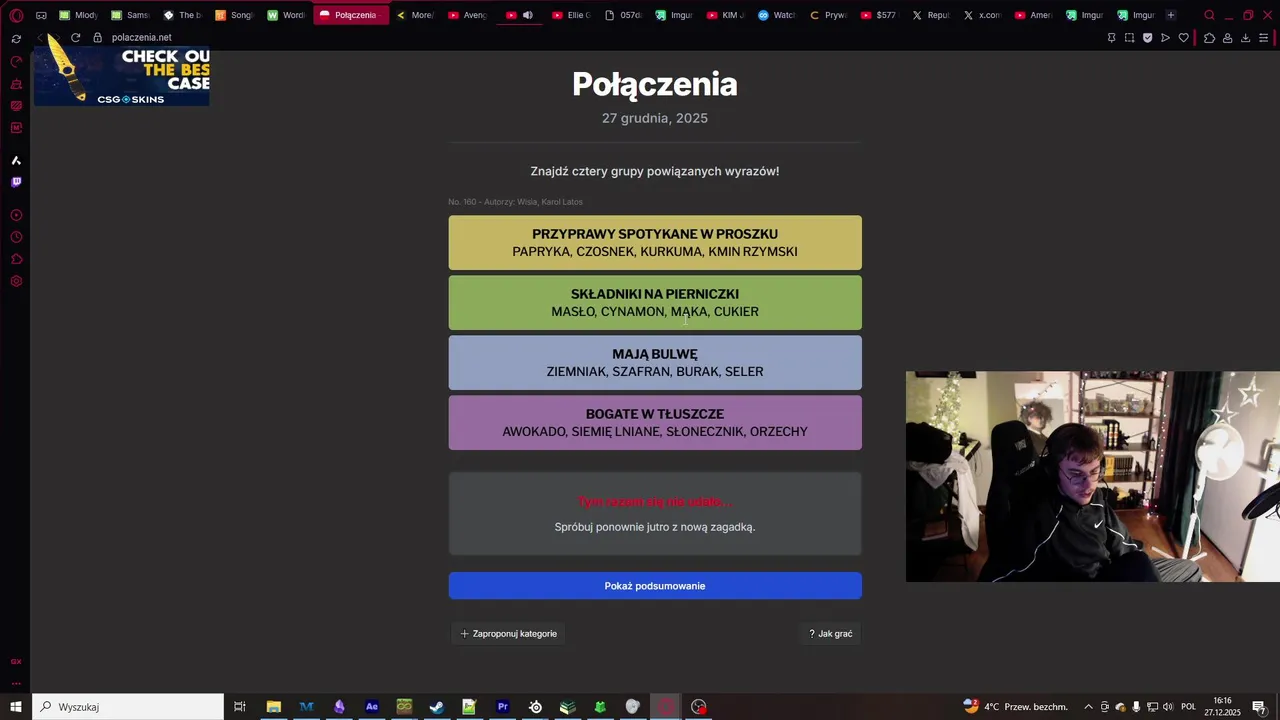This screenshot has height=720, width=1280.
Task: Open Task View on taskbar
Action: point(240,707)
